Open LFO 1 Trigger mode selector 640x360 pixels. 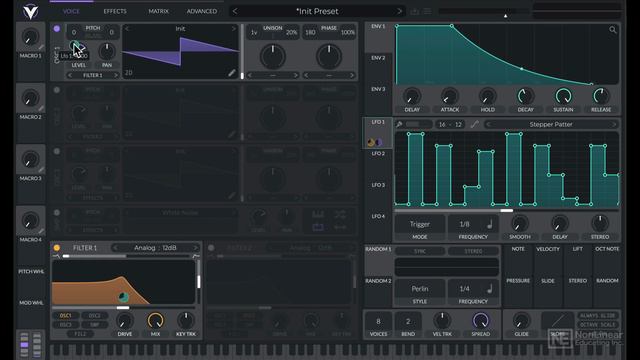[x=420, y=224]
